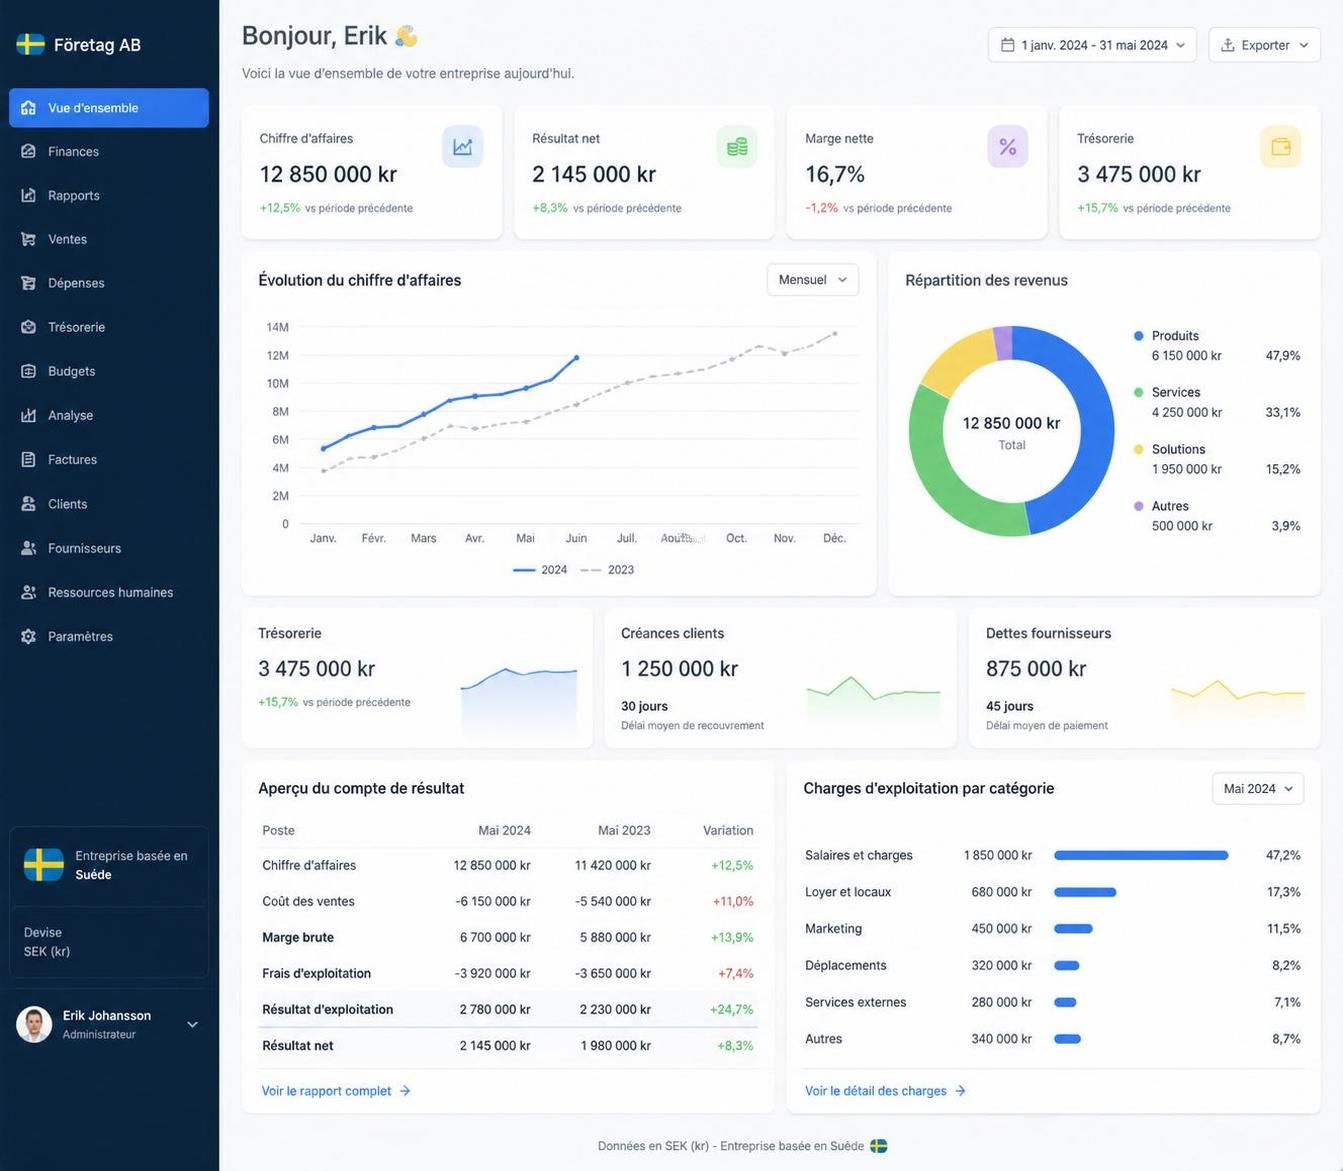
Task: Open the Mensuel period dropdown
Action: (x=812, y=280)
